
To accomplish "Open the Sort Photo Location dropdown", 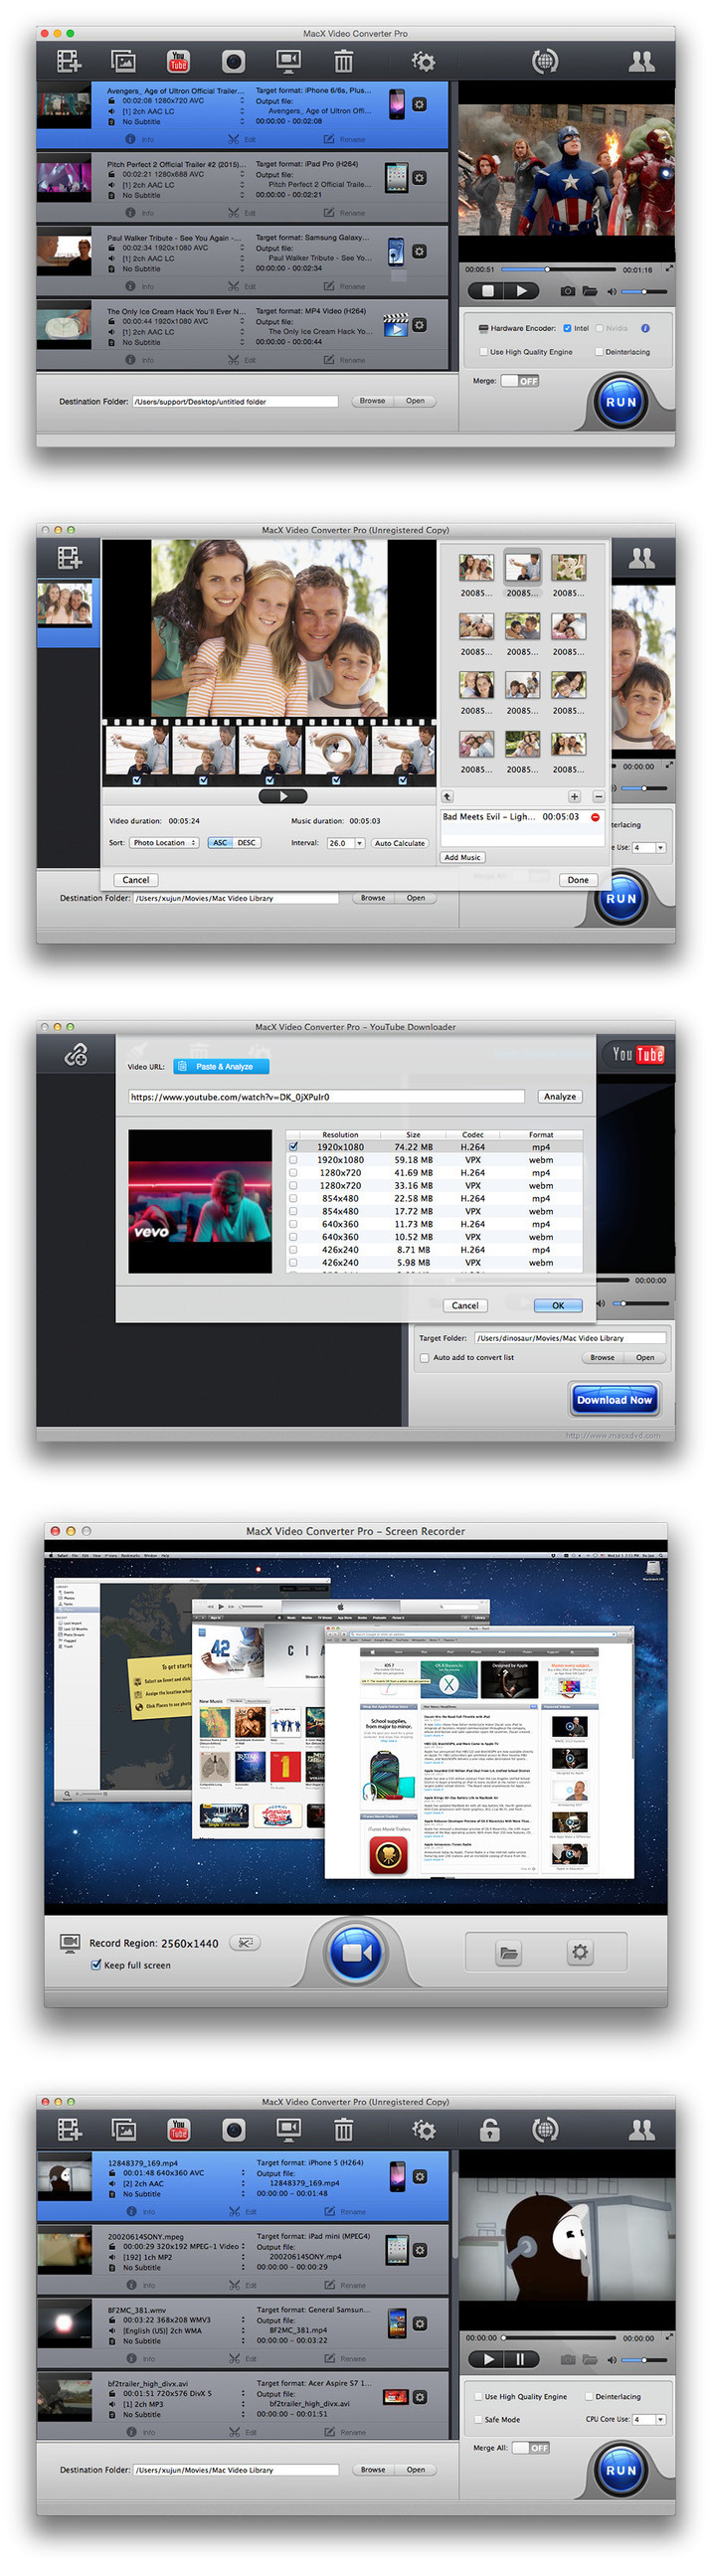I will pos(163,843).
